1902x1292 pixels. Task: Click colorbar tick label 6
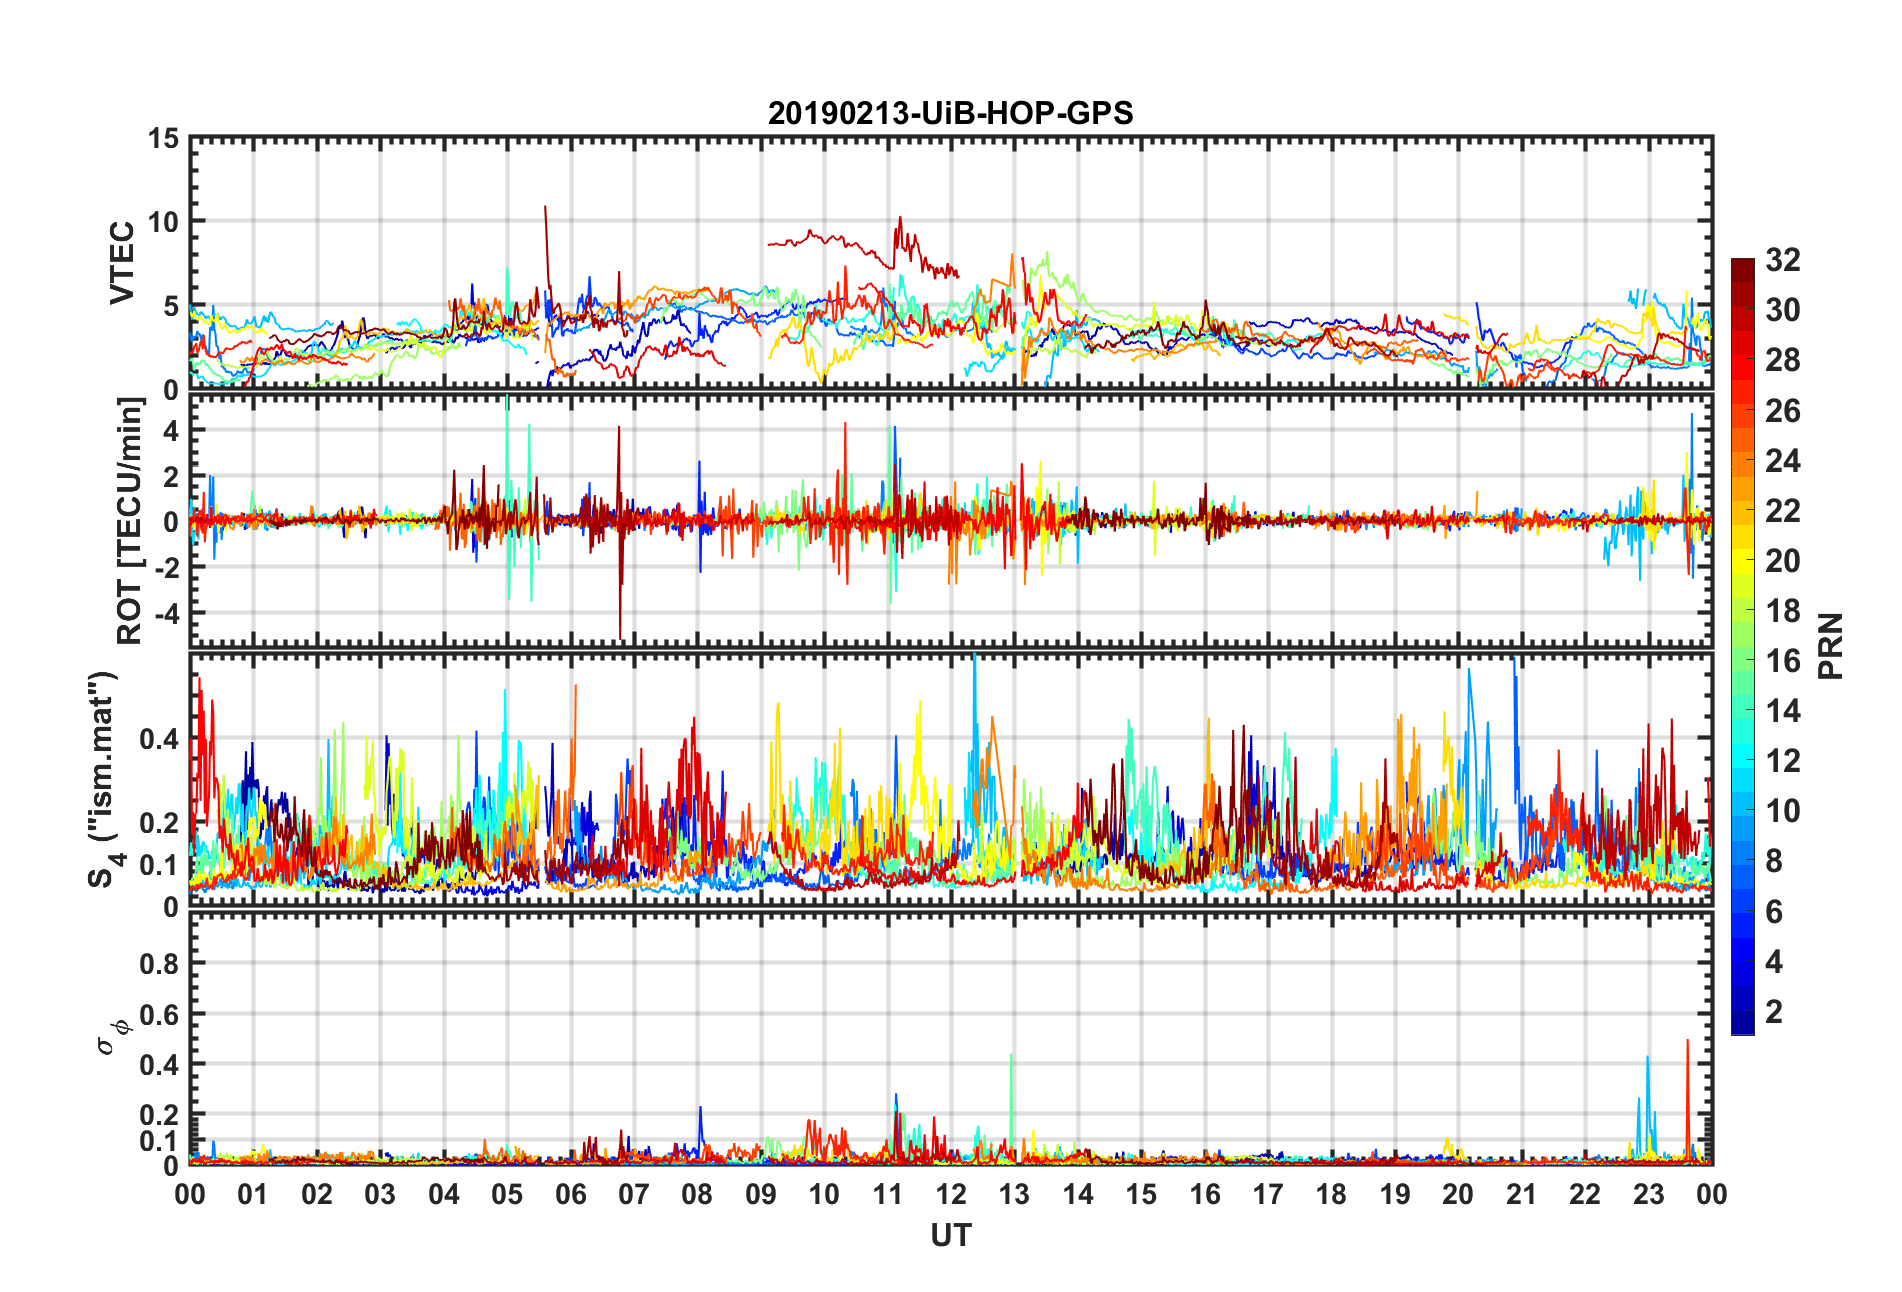point(1774,911)
